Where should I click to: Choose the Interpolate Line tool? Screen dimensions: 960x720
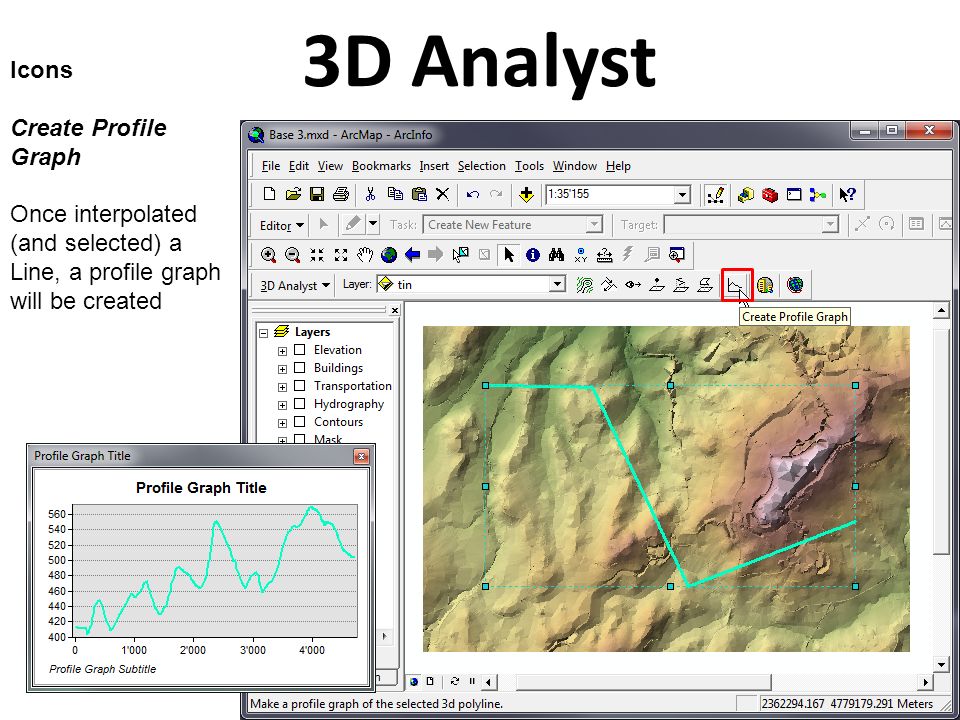[681, 285]
